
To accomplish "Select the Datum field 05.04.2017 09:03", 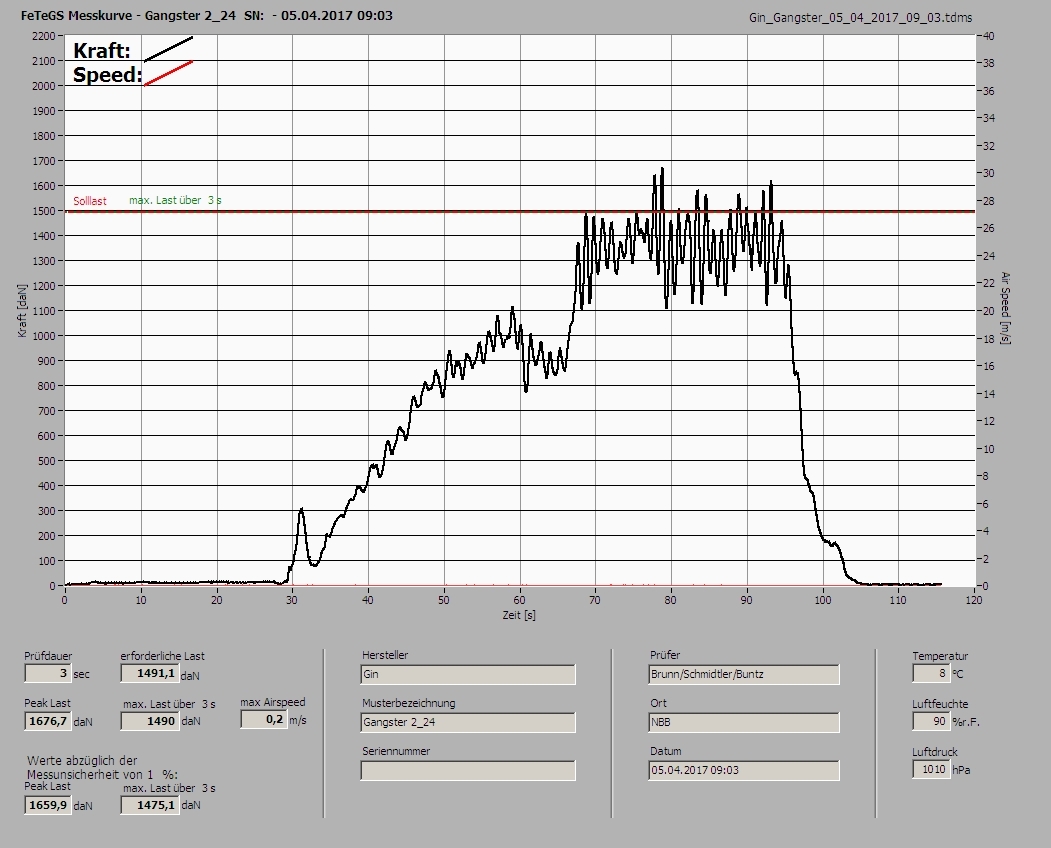I will [744, 771].
